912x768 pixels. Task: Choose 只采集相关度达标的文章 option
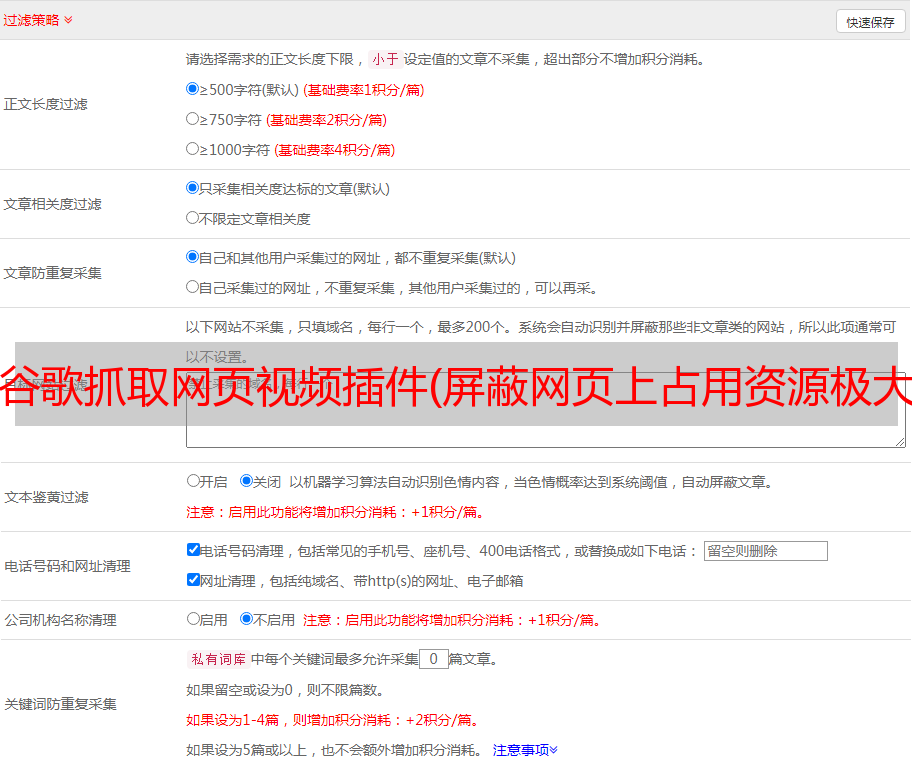pos(193,188)
